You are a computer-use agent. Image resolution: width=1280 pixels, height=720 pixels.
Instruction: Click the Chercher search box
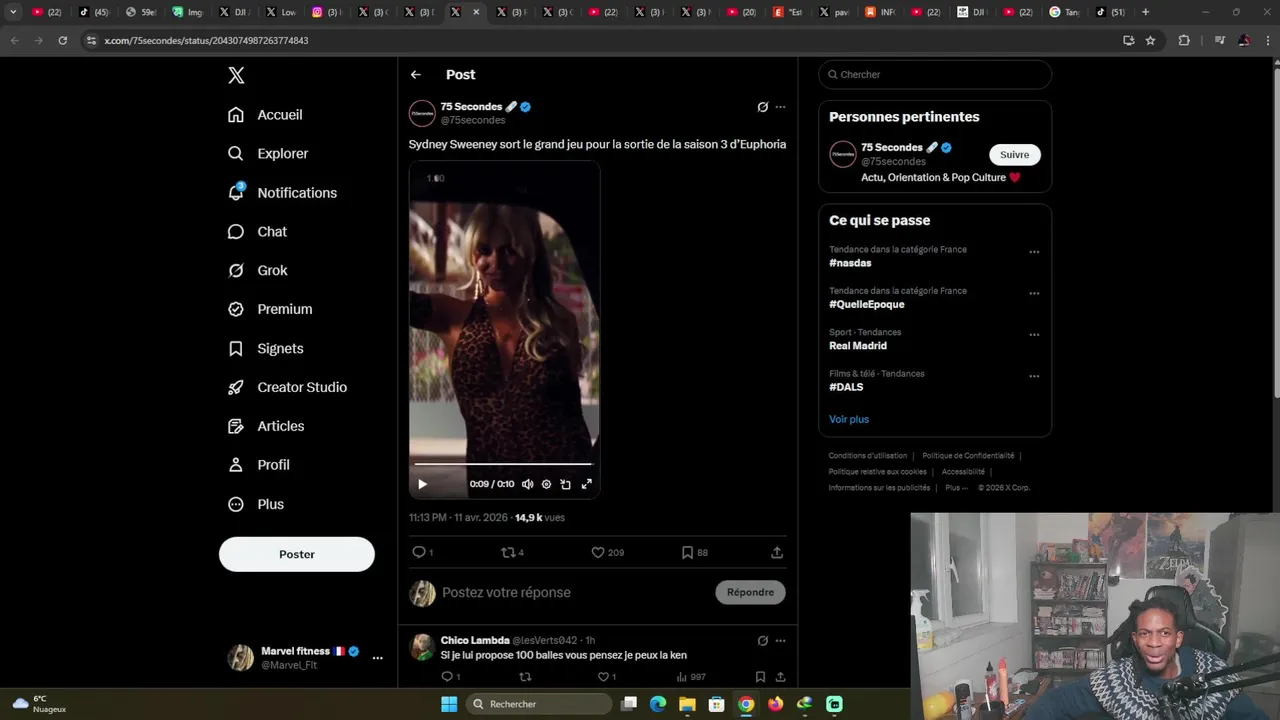coord(935,75)
